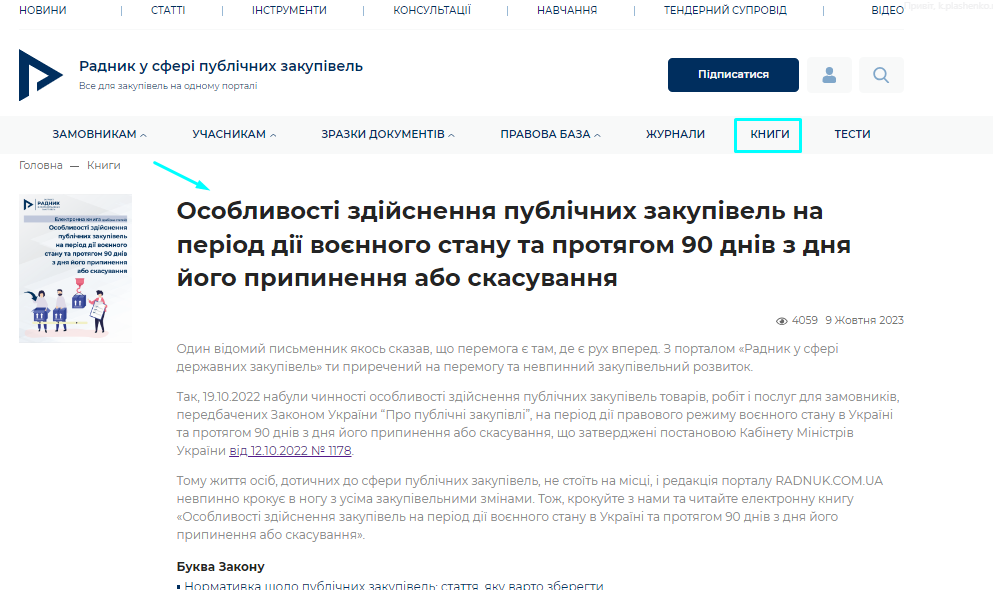Click the Головна breadcrumb link
The image size is (993, 590).
point(40,165)
